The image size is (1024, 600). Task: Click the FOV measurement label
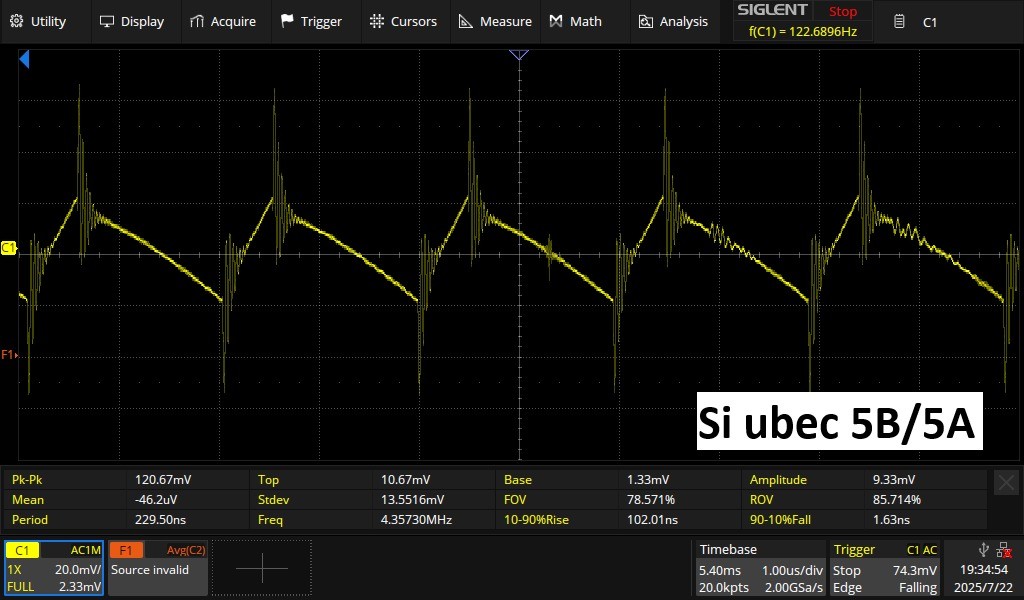point(515,499)
